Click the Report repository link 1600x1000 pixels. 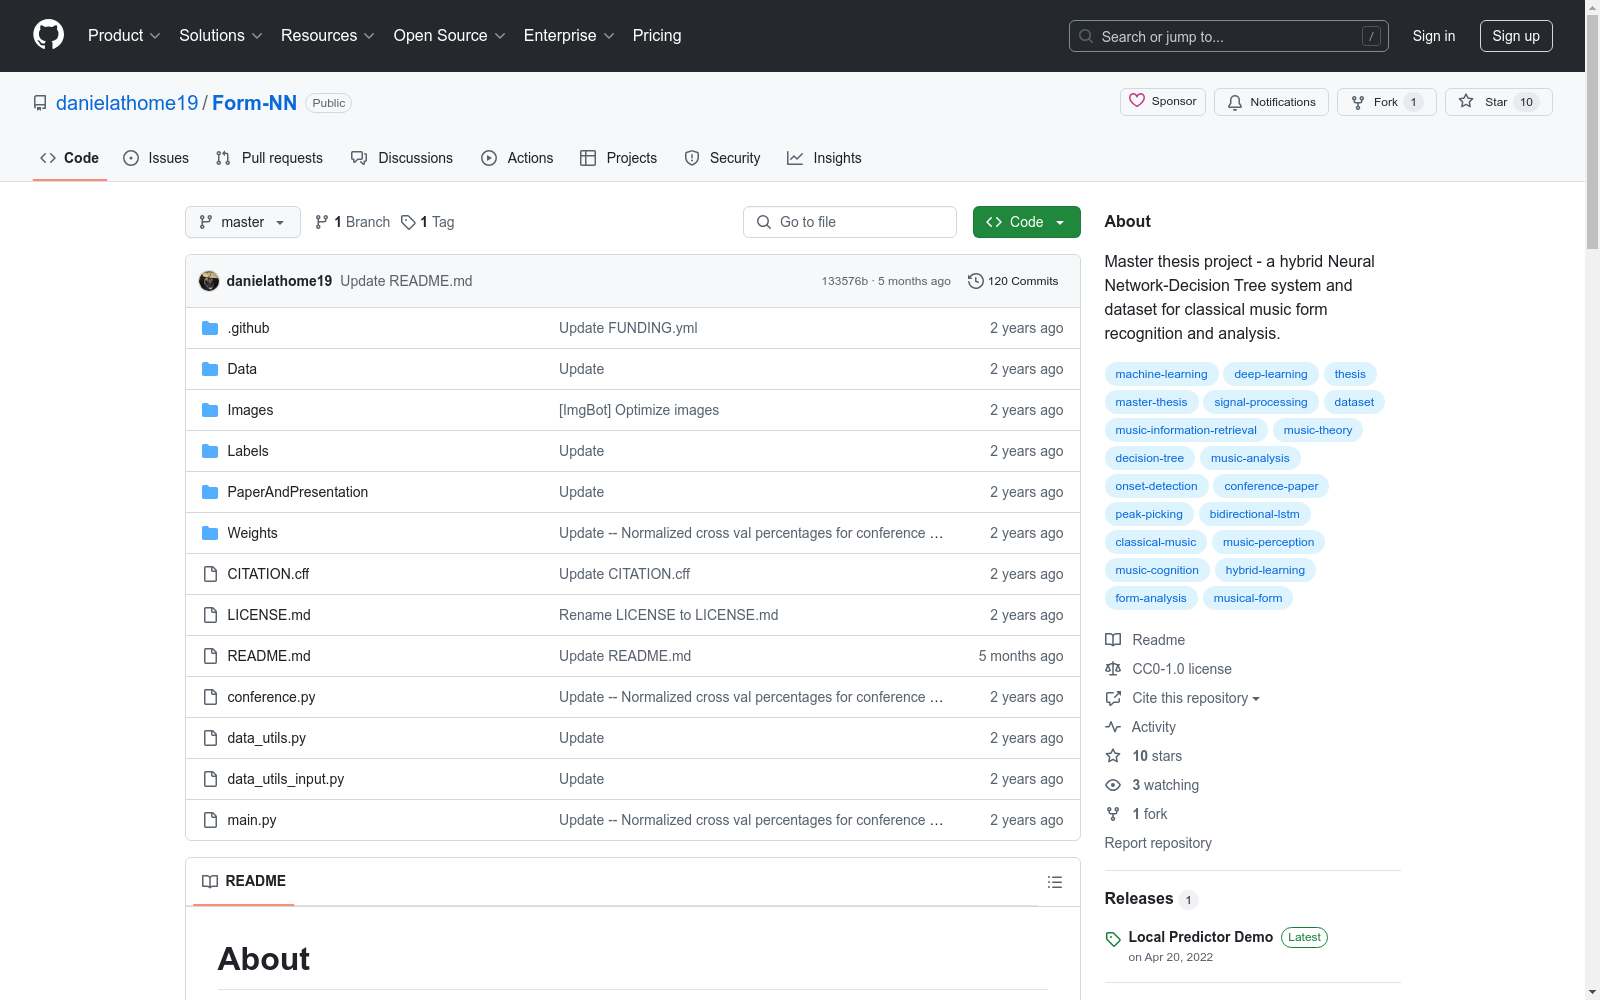[1158, 843]
